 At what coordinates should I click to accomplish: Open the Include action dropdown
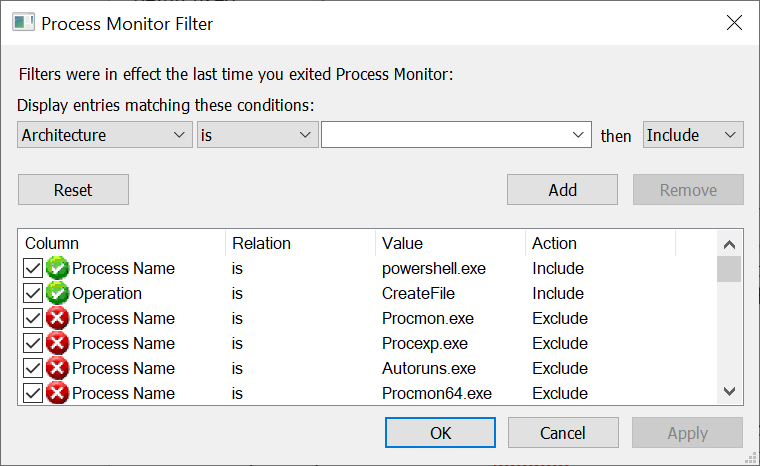coord(693,135)
